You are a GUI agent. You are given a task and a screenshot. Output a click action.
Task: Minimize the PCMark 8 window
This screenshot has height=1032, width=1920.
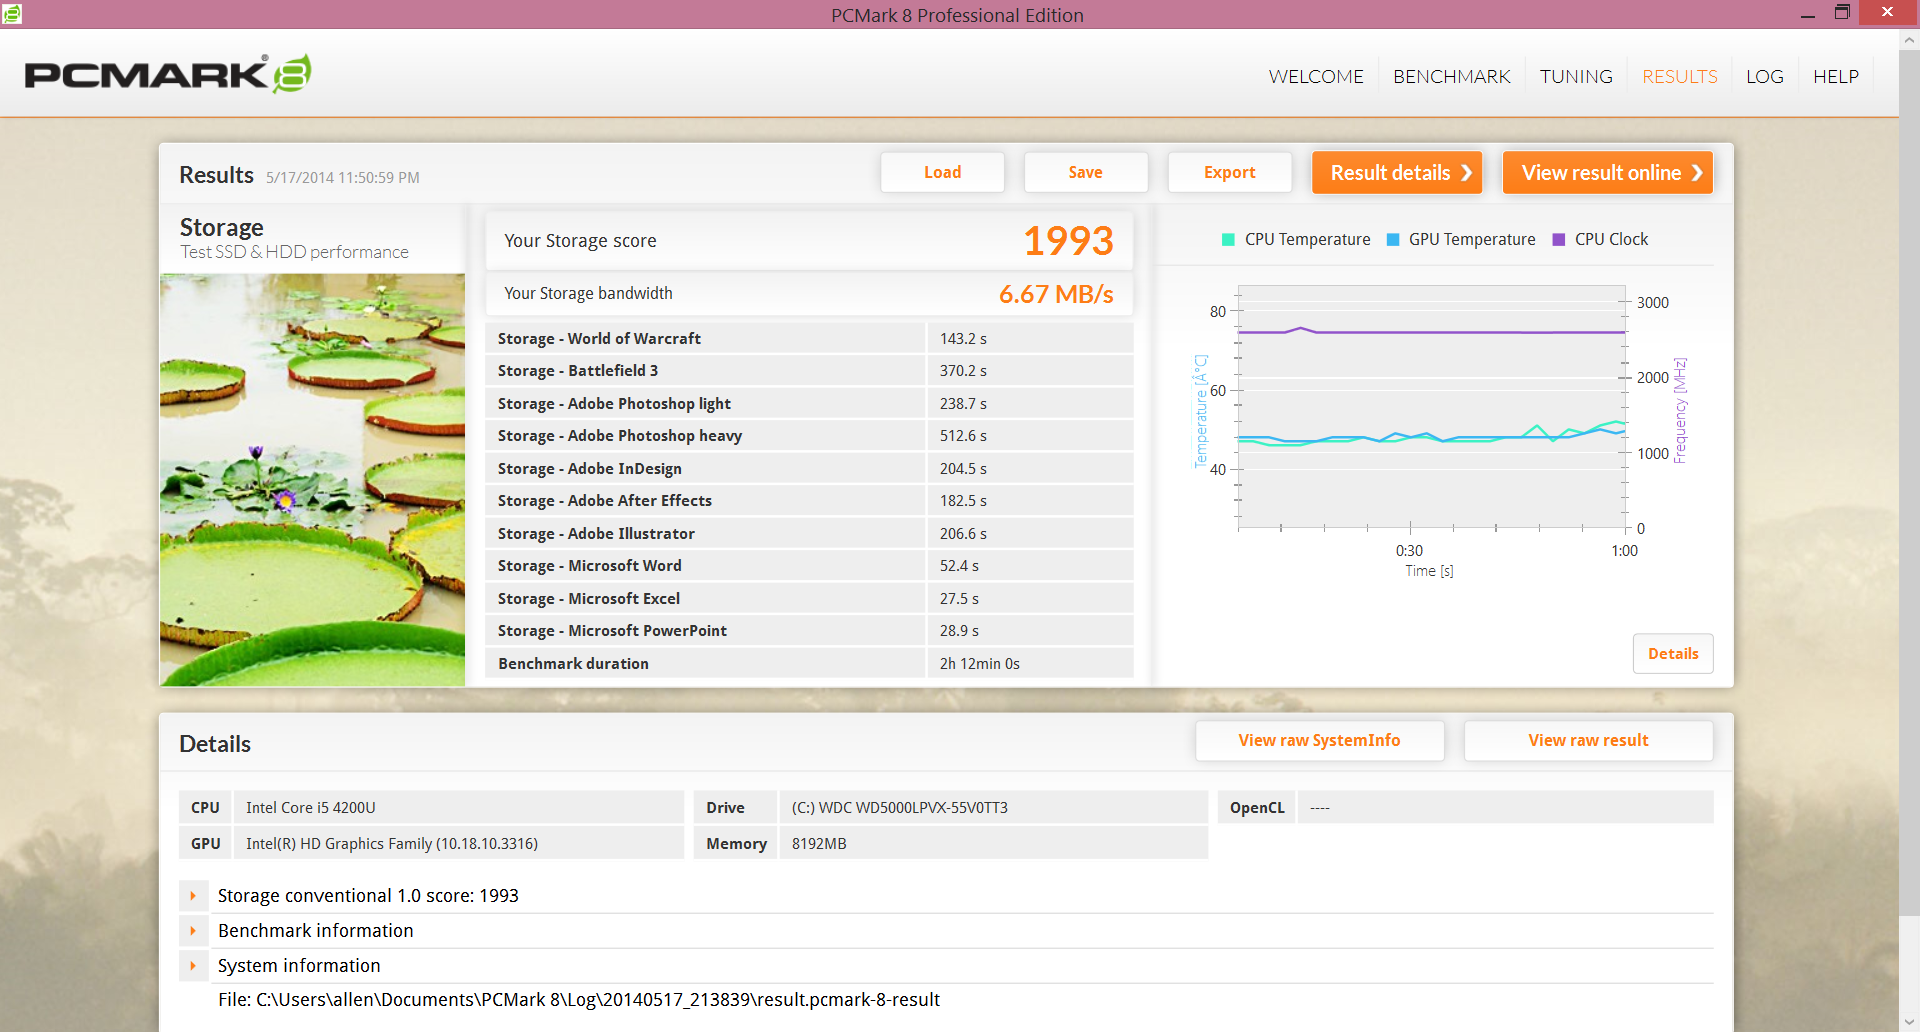pyautogui.click(x=1808, y=13)
